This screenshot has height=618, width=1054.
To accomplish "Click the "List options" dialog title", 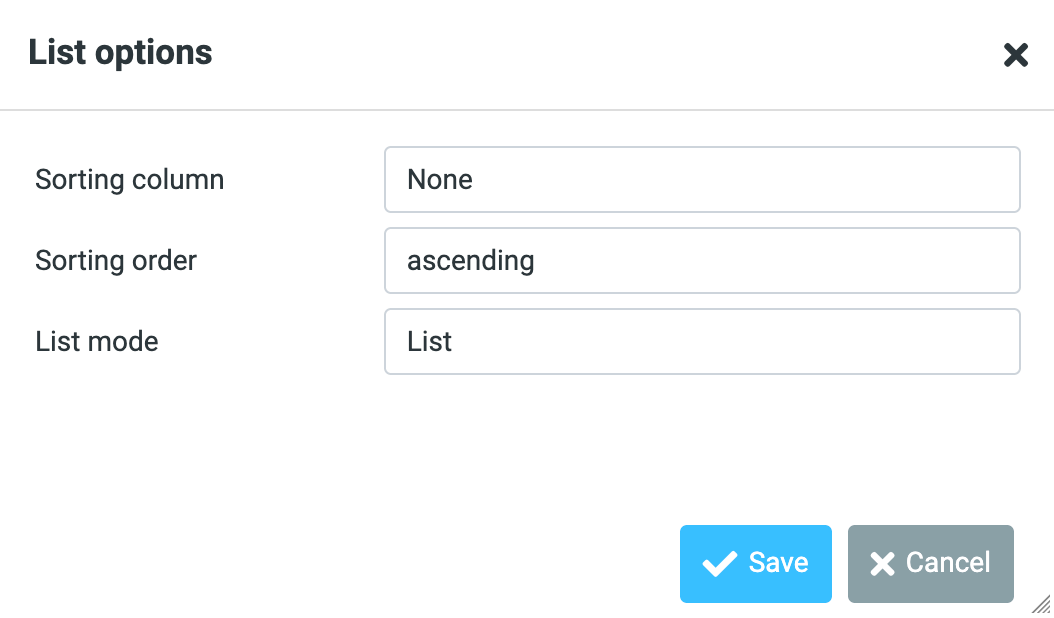I will pos(120,52).
